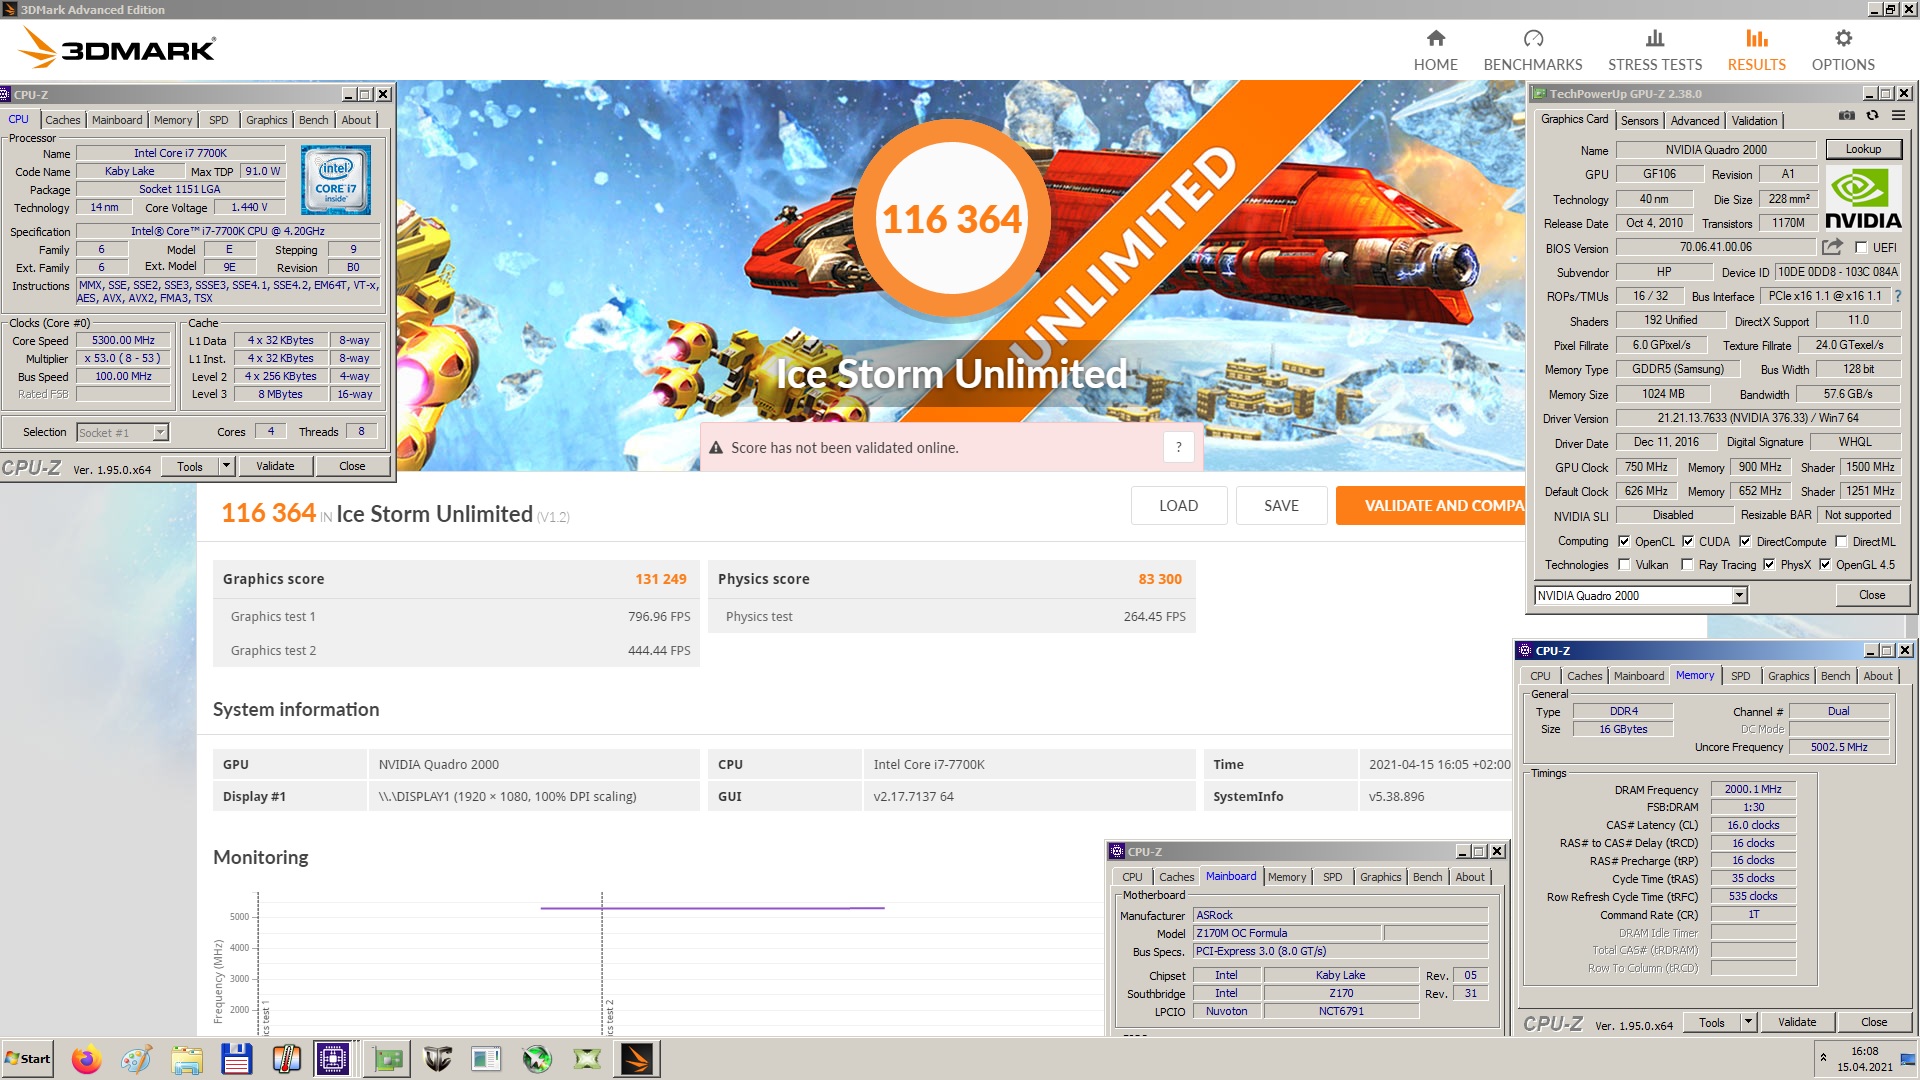Click the blue floppy disk taskbar icon
This screenshot has height=1080, width=1920.
pyautogui.click(x=237, y=1059)
